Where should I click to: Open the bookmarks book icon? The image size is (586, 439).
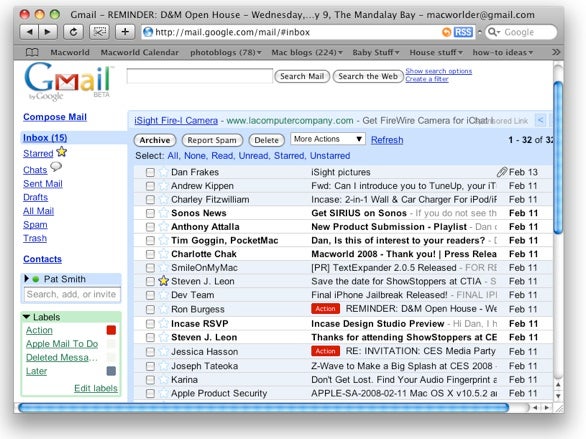[x=32, y=52]
